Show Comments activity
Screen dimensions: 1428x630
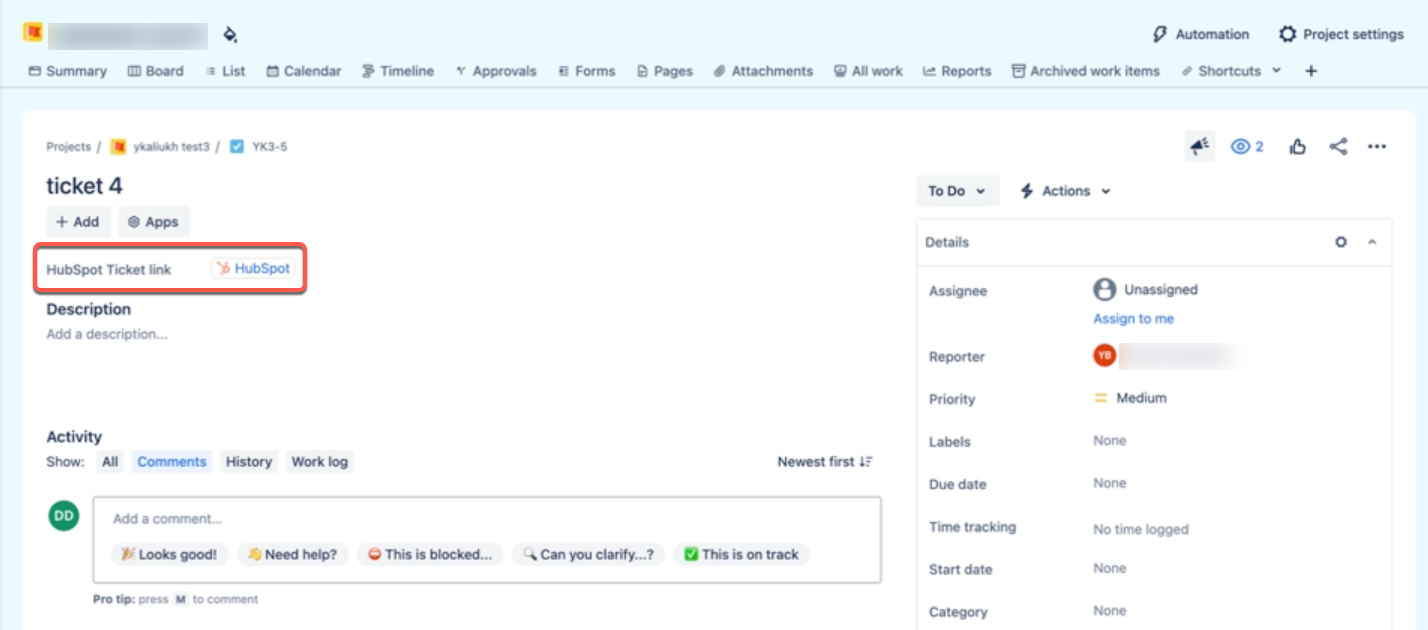pos(172,462)
